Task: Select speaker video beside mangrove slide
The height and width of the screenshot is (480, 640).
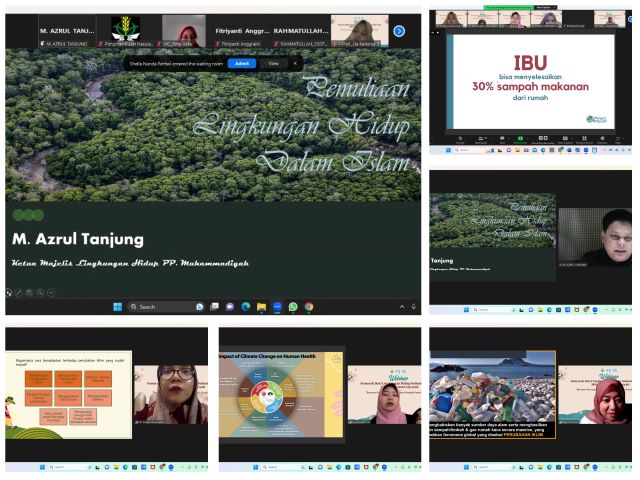Action: pyautogui.click(x=595, y=238)
